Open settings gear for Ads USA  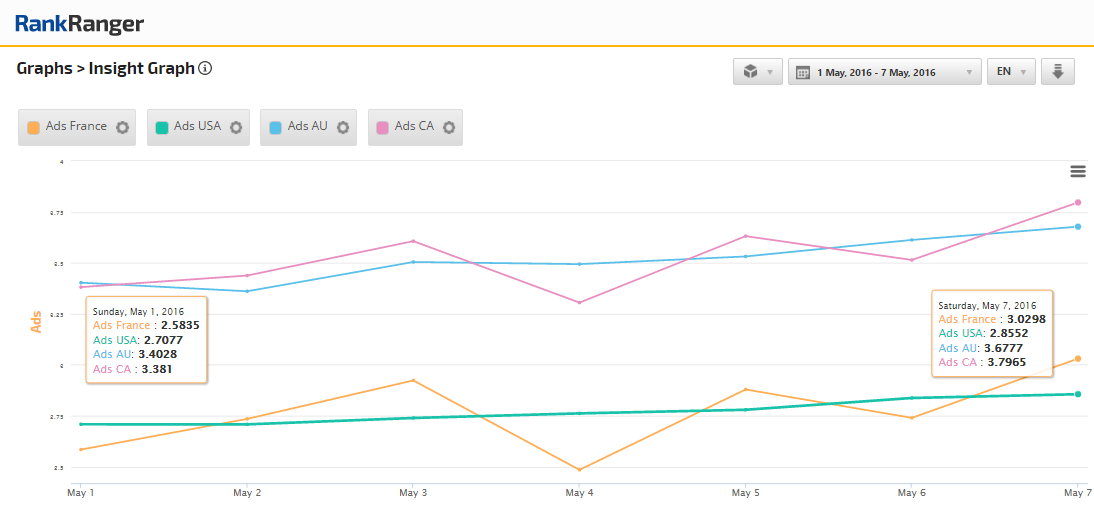(236, 127)
